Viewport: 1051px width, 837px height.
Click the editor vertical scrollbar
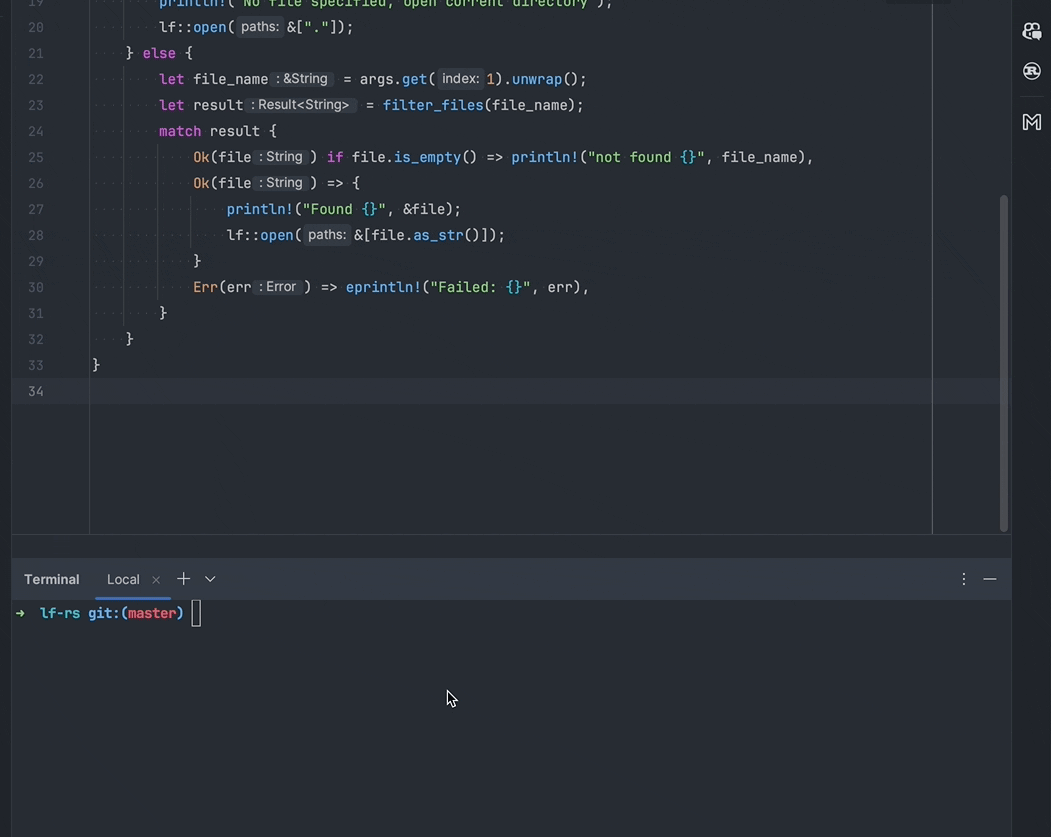click(x=1003, y=363)
